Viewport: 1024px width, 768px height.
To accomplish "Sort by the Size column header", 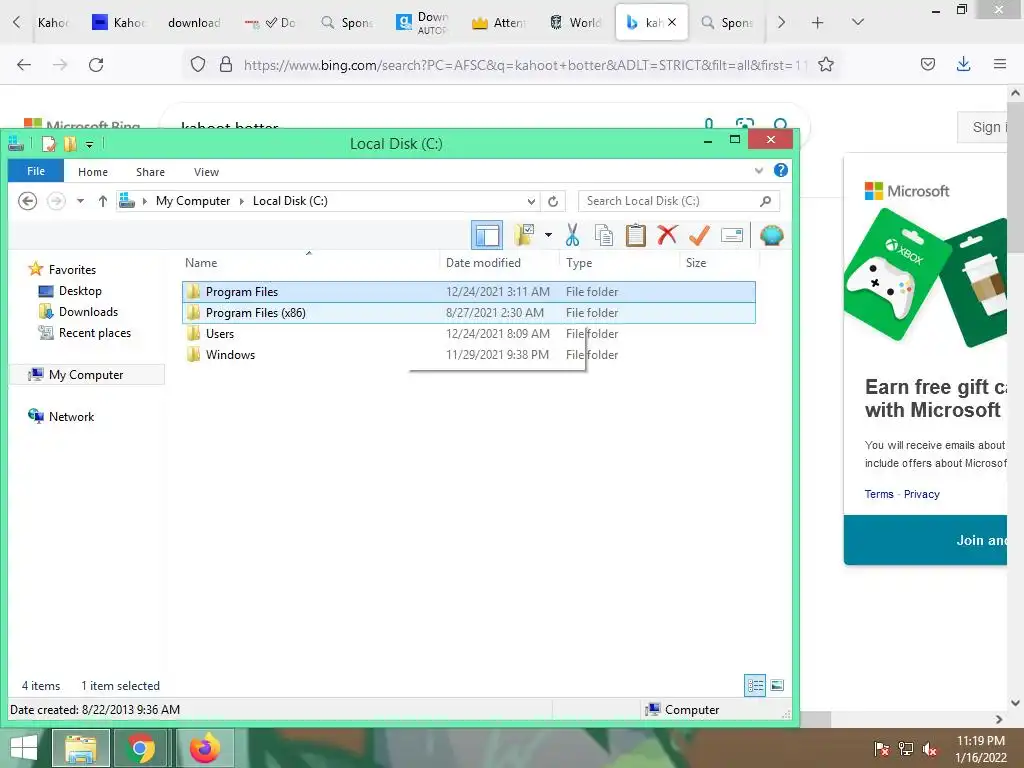I will point(720,263).
